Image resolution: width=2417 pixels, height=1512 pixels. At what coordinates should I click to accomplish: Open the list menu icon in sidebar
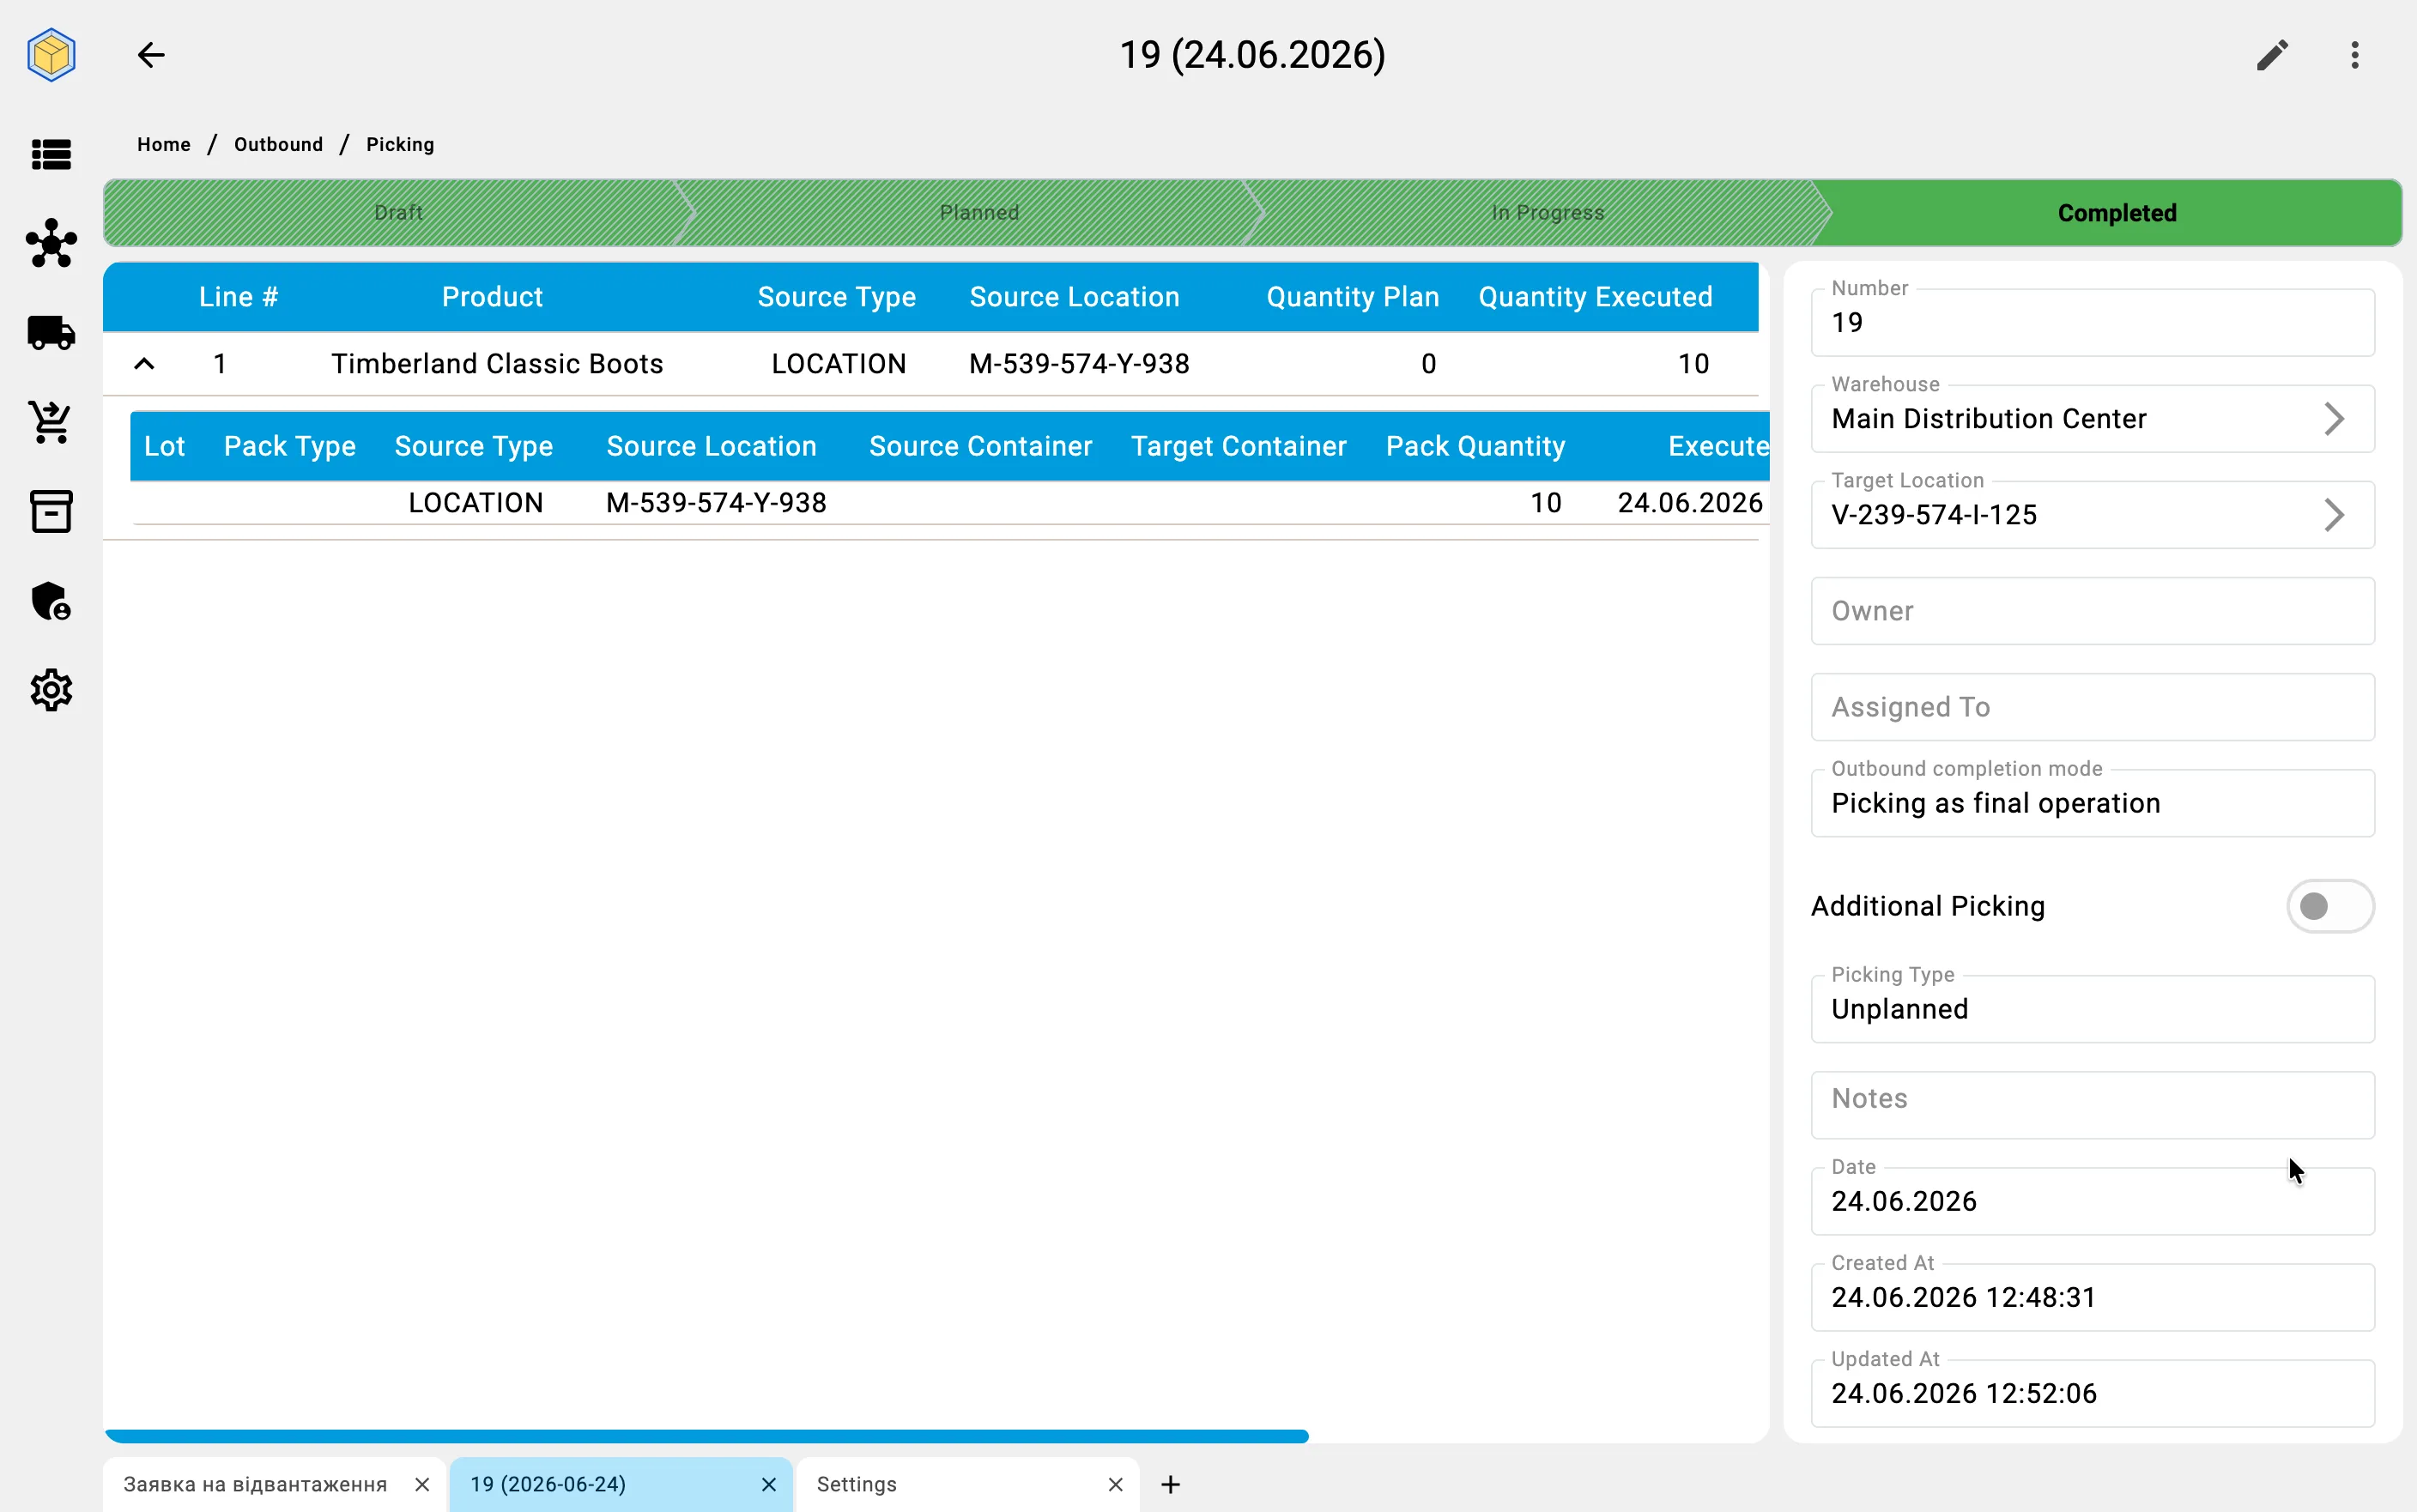click(x=51, y=155)
